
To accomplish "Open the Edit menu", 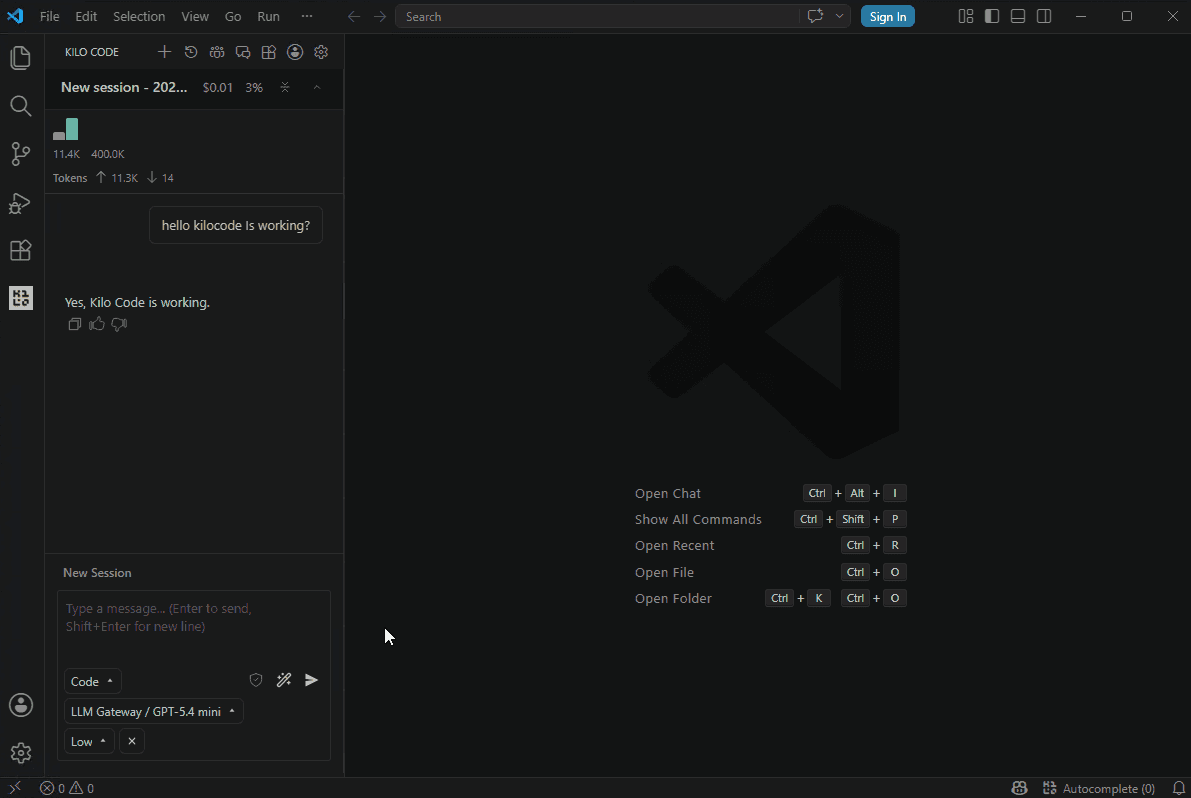I will pos(86,16).
